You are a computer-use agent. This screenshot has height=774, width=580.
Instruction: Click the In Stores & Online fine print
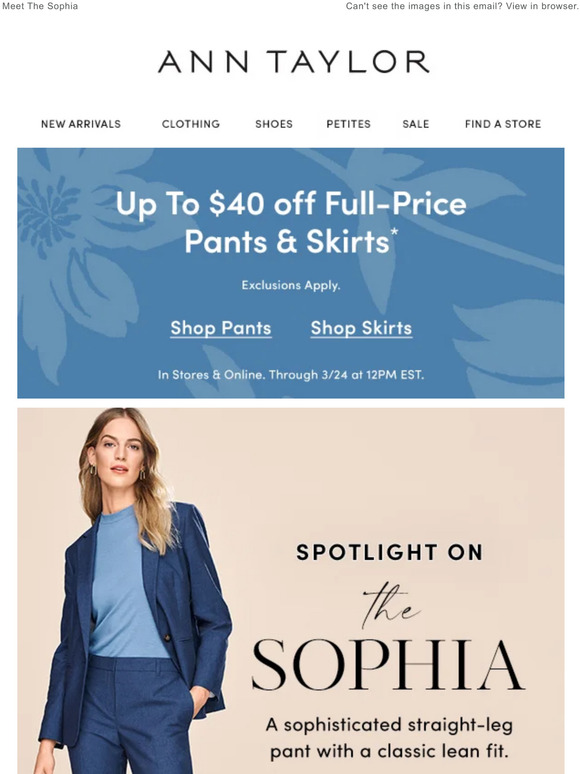tap(291, 375)
